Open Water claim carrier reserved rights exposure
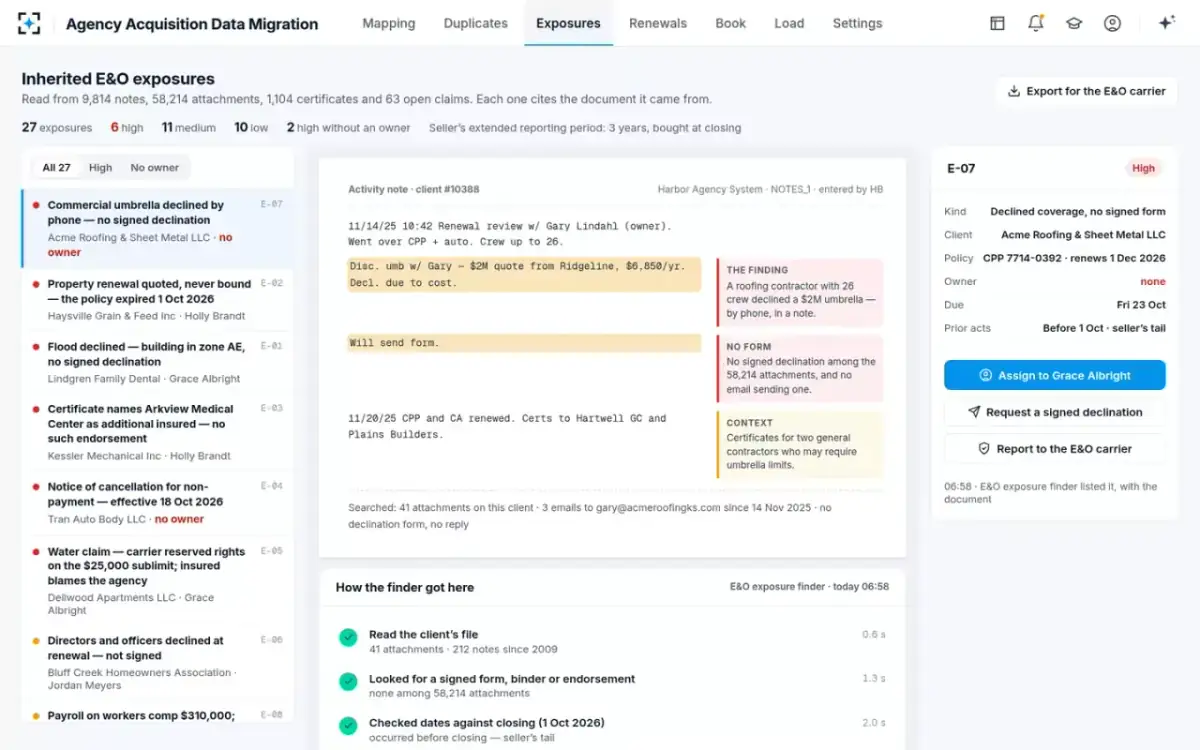 158,580
